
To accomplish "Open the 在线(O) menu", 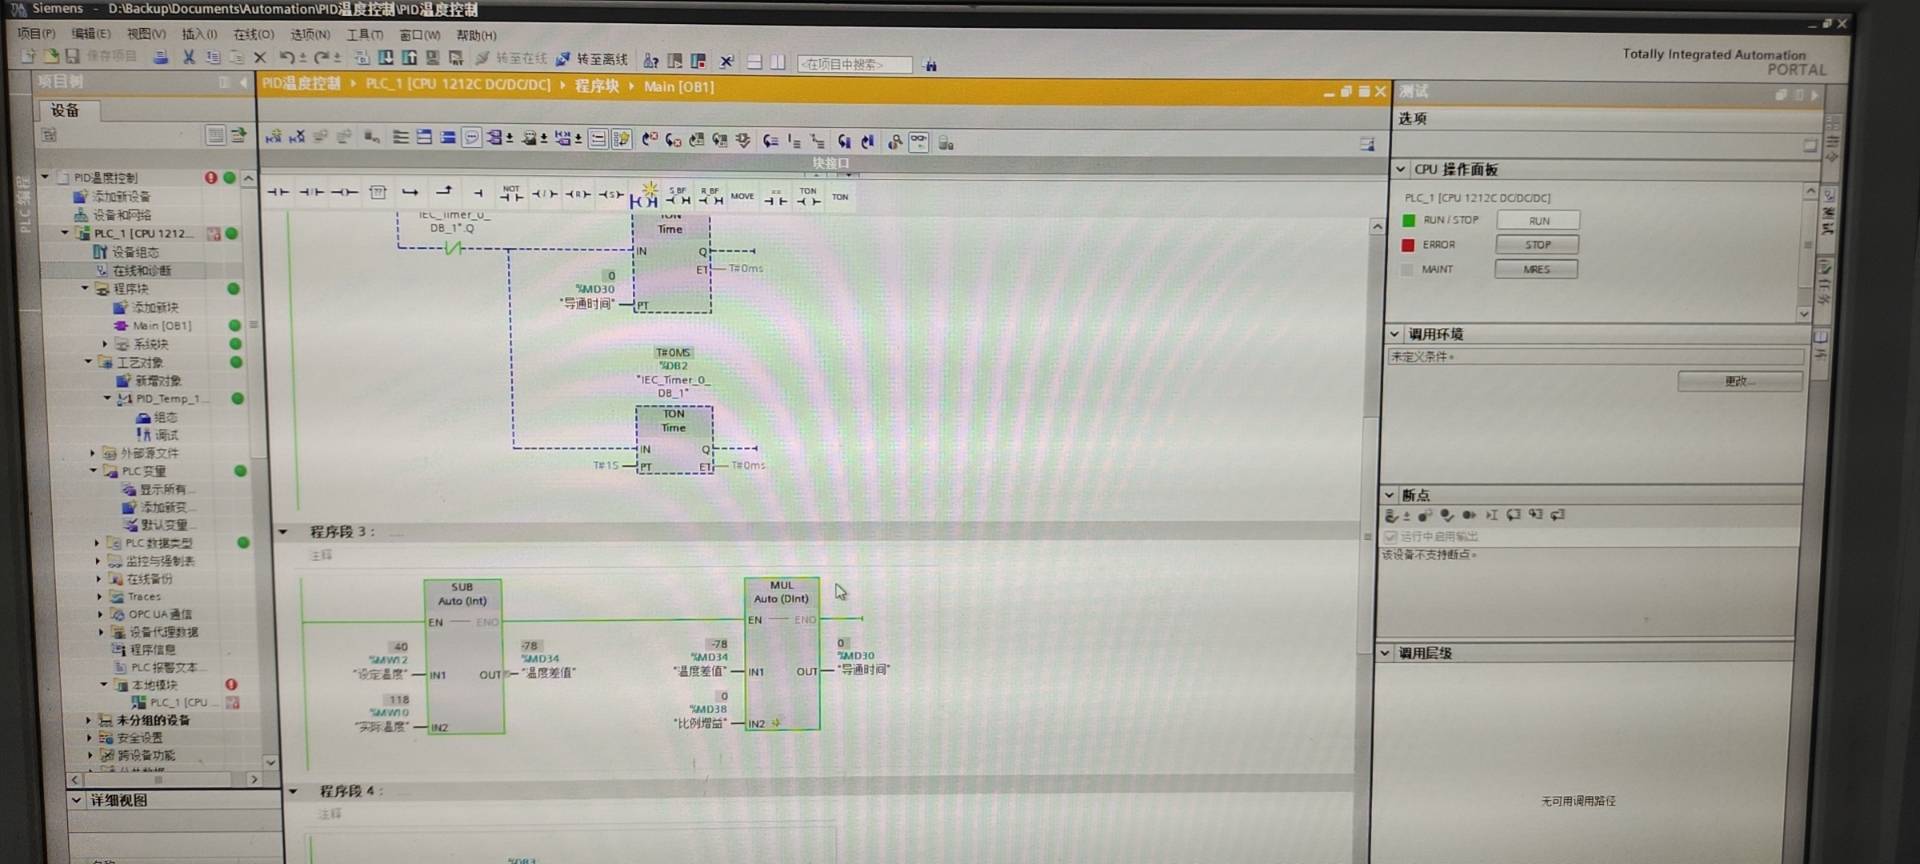I will (x=254, y=34).
